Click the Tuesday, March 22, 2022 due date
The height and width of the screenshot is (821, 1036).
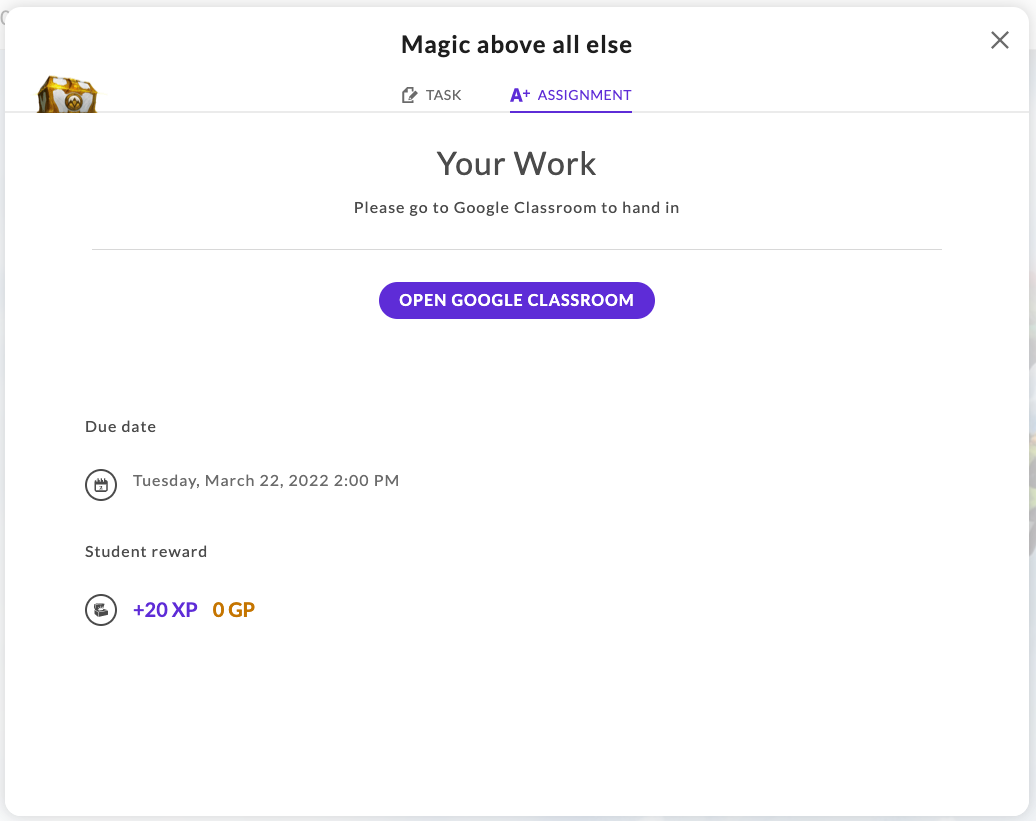(266, 481)
